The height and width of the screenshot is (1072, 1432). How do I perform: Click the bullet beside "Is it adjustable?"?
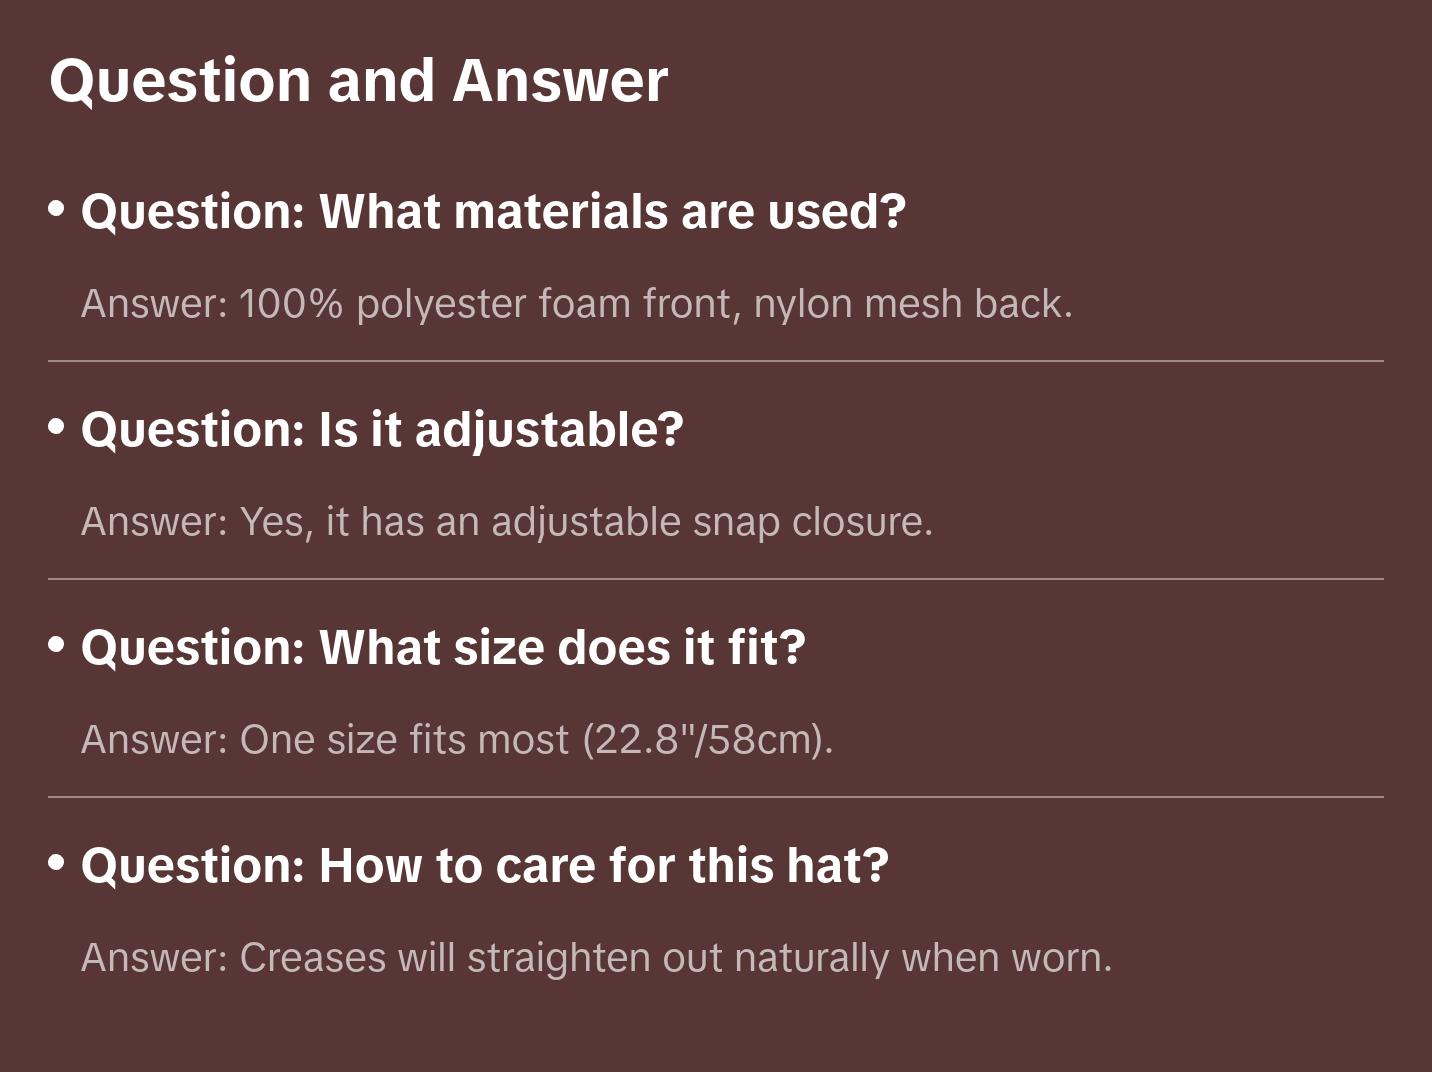tap(57, 427)
